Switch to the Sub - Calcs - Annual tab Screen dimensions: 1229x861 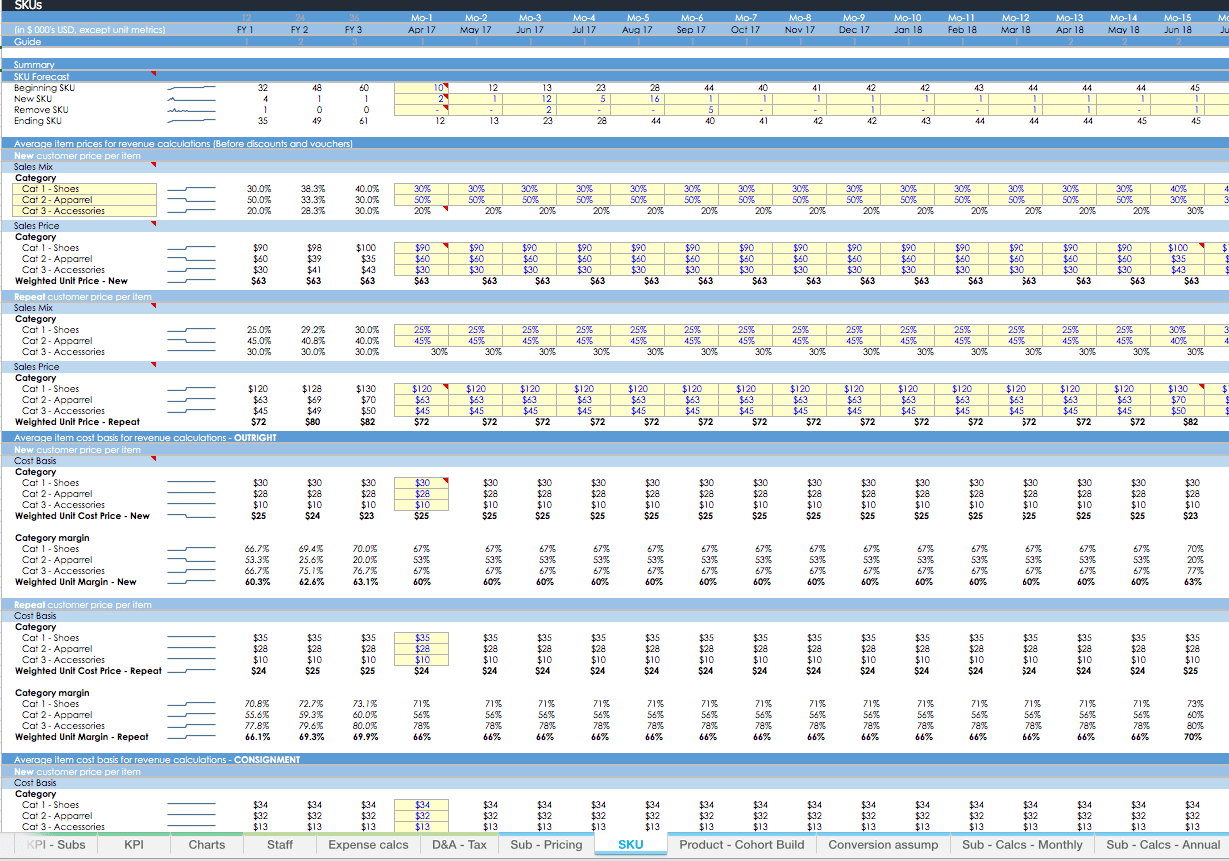coord(1163,845)
